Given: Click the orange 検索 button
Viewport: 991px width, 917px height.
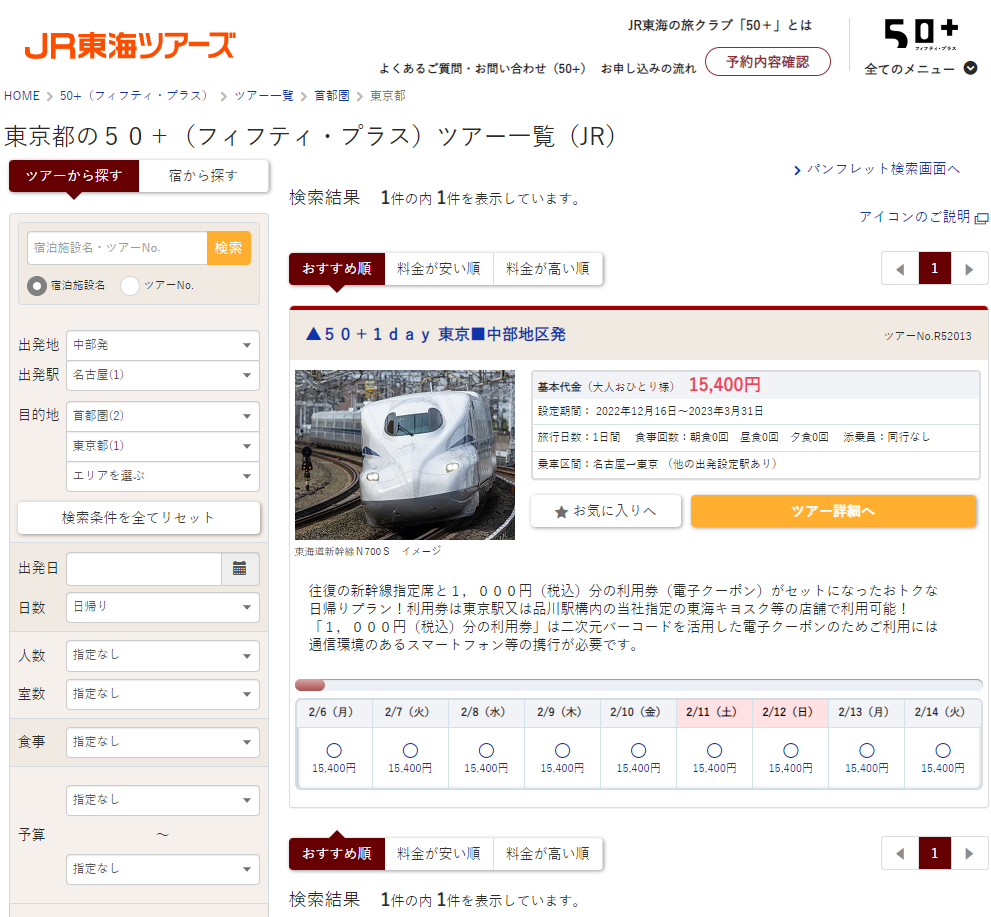Looking at the screenshot, I should [x=228, y=248].
